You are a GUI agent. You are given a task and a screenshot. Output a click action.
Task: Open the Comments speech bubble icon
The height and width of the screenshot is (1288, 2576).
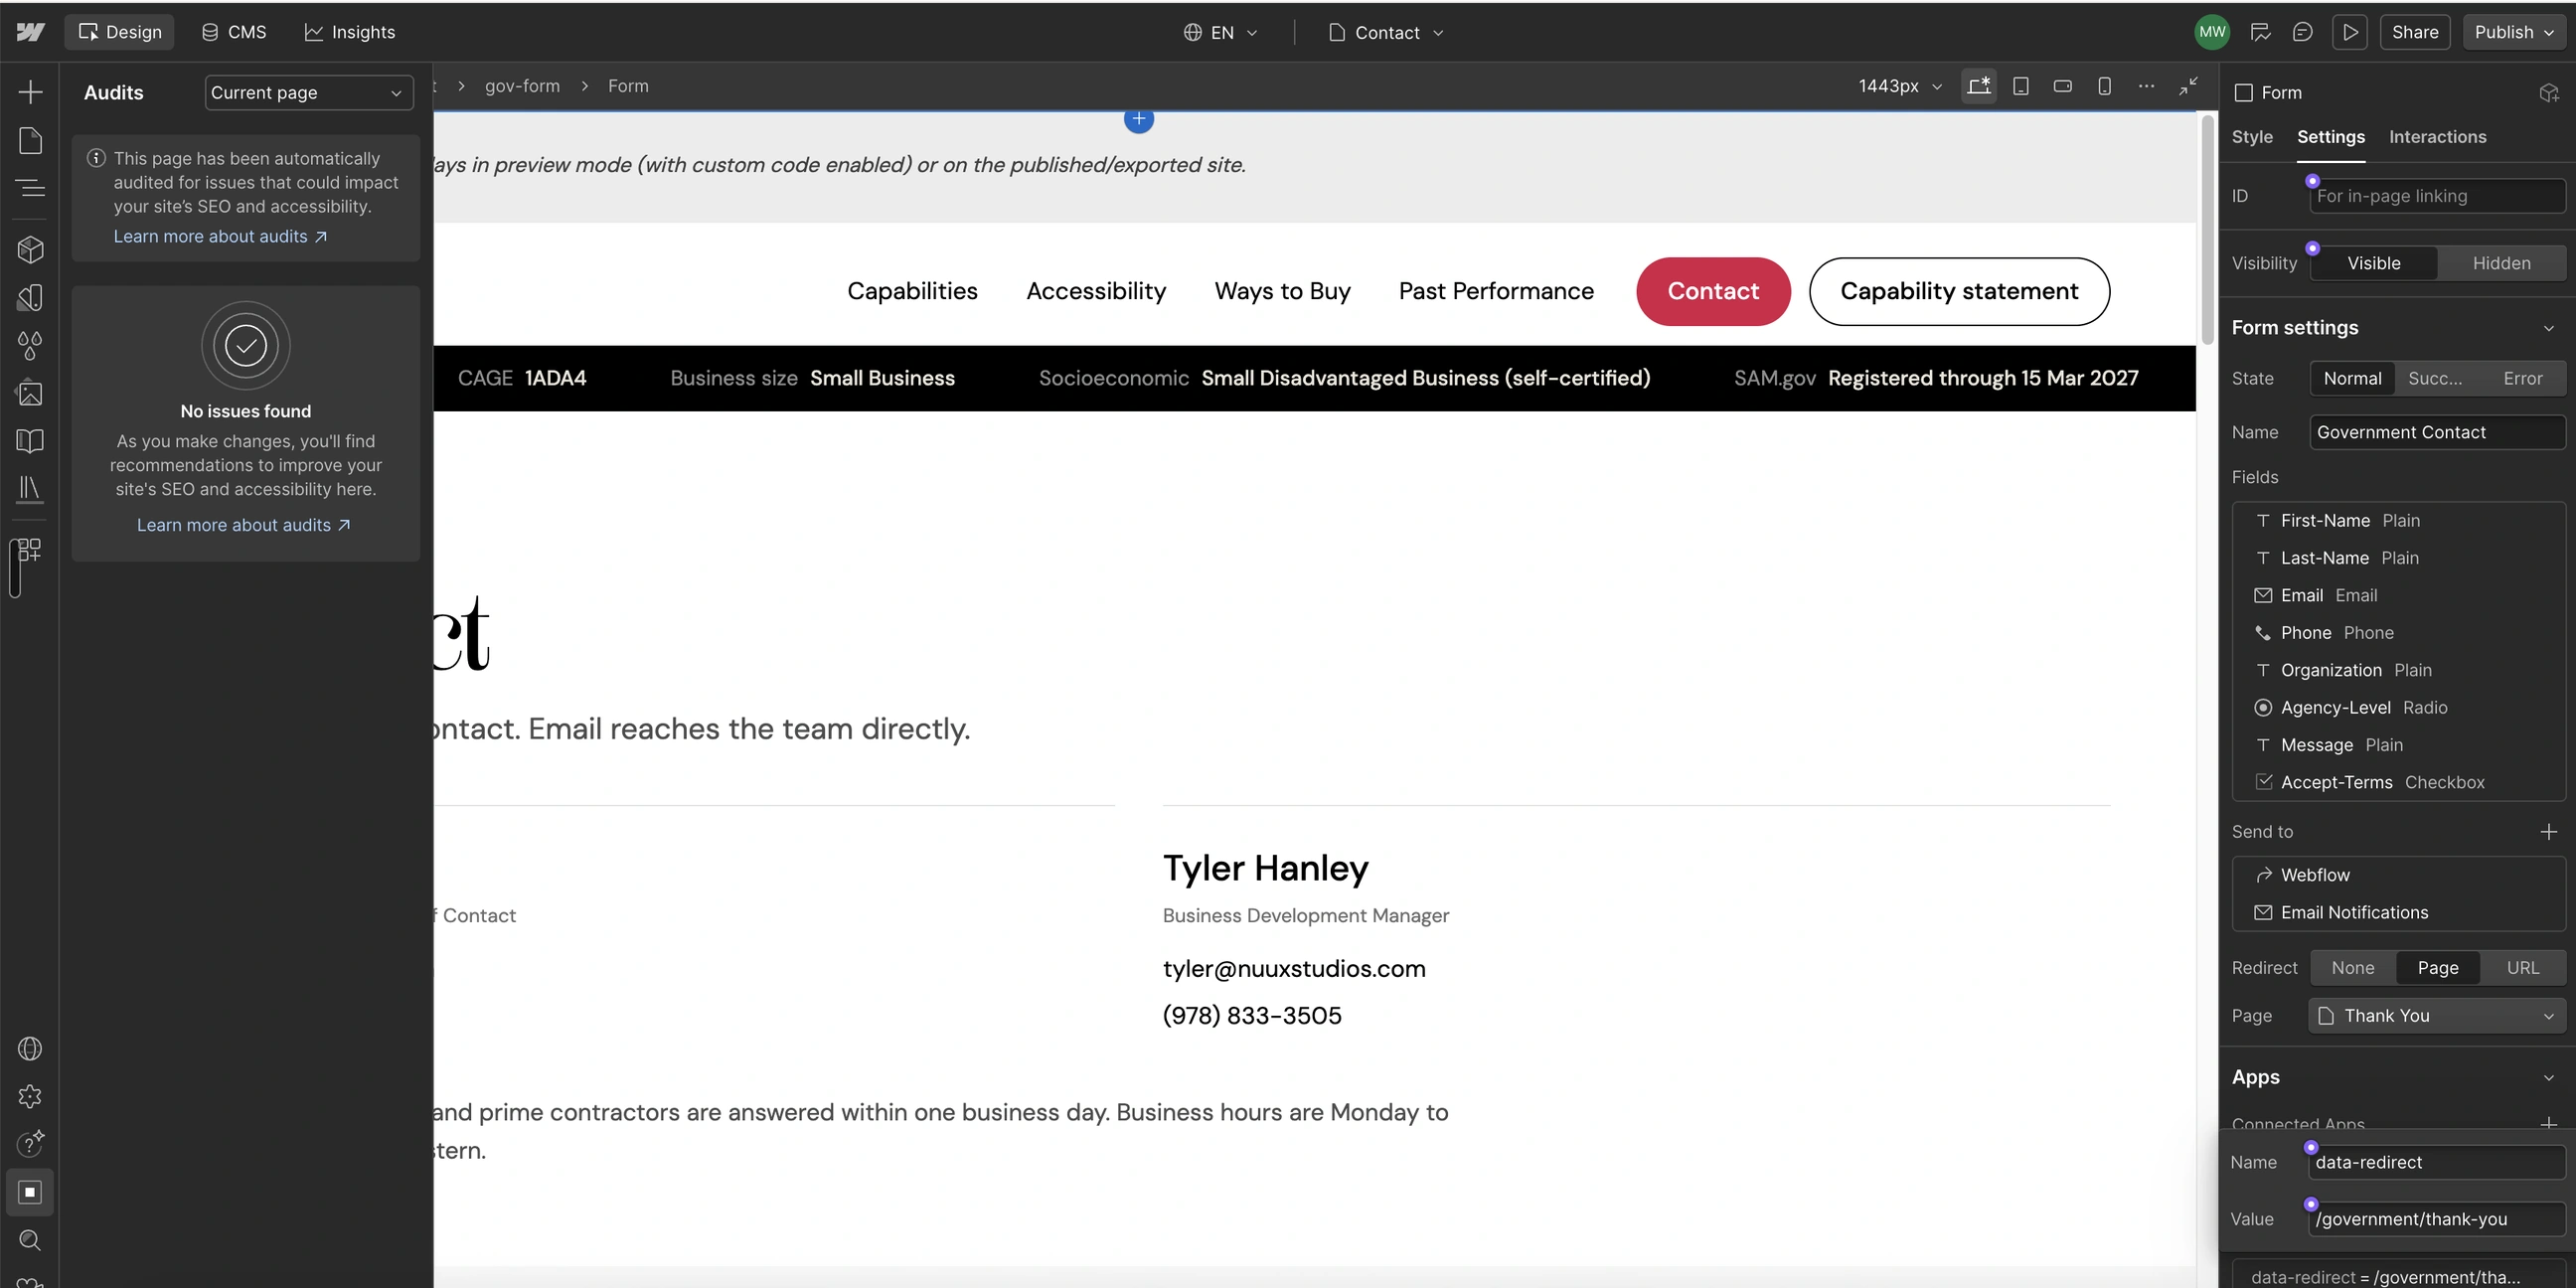2302,32
